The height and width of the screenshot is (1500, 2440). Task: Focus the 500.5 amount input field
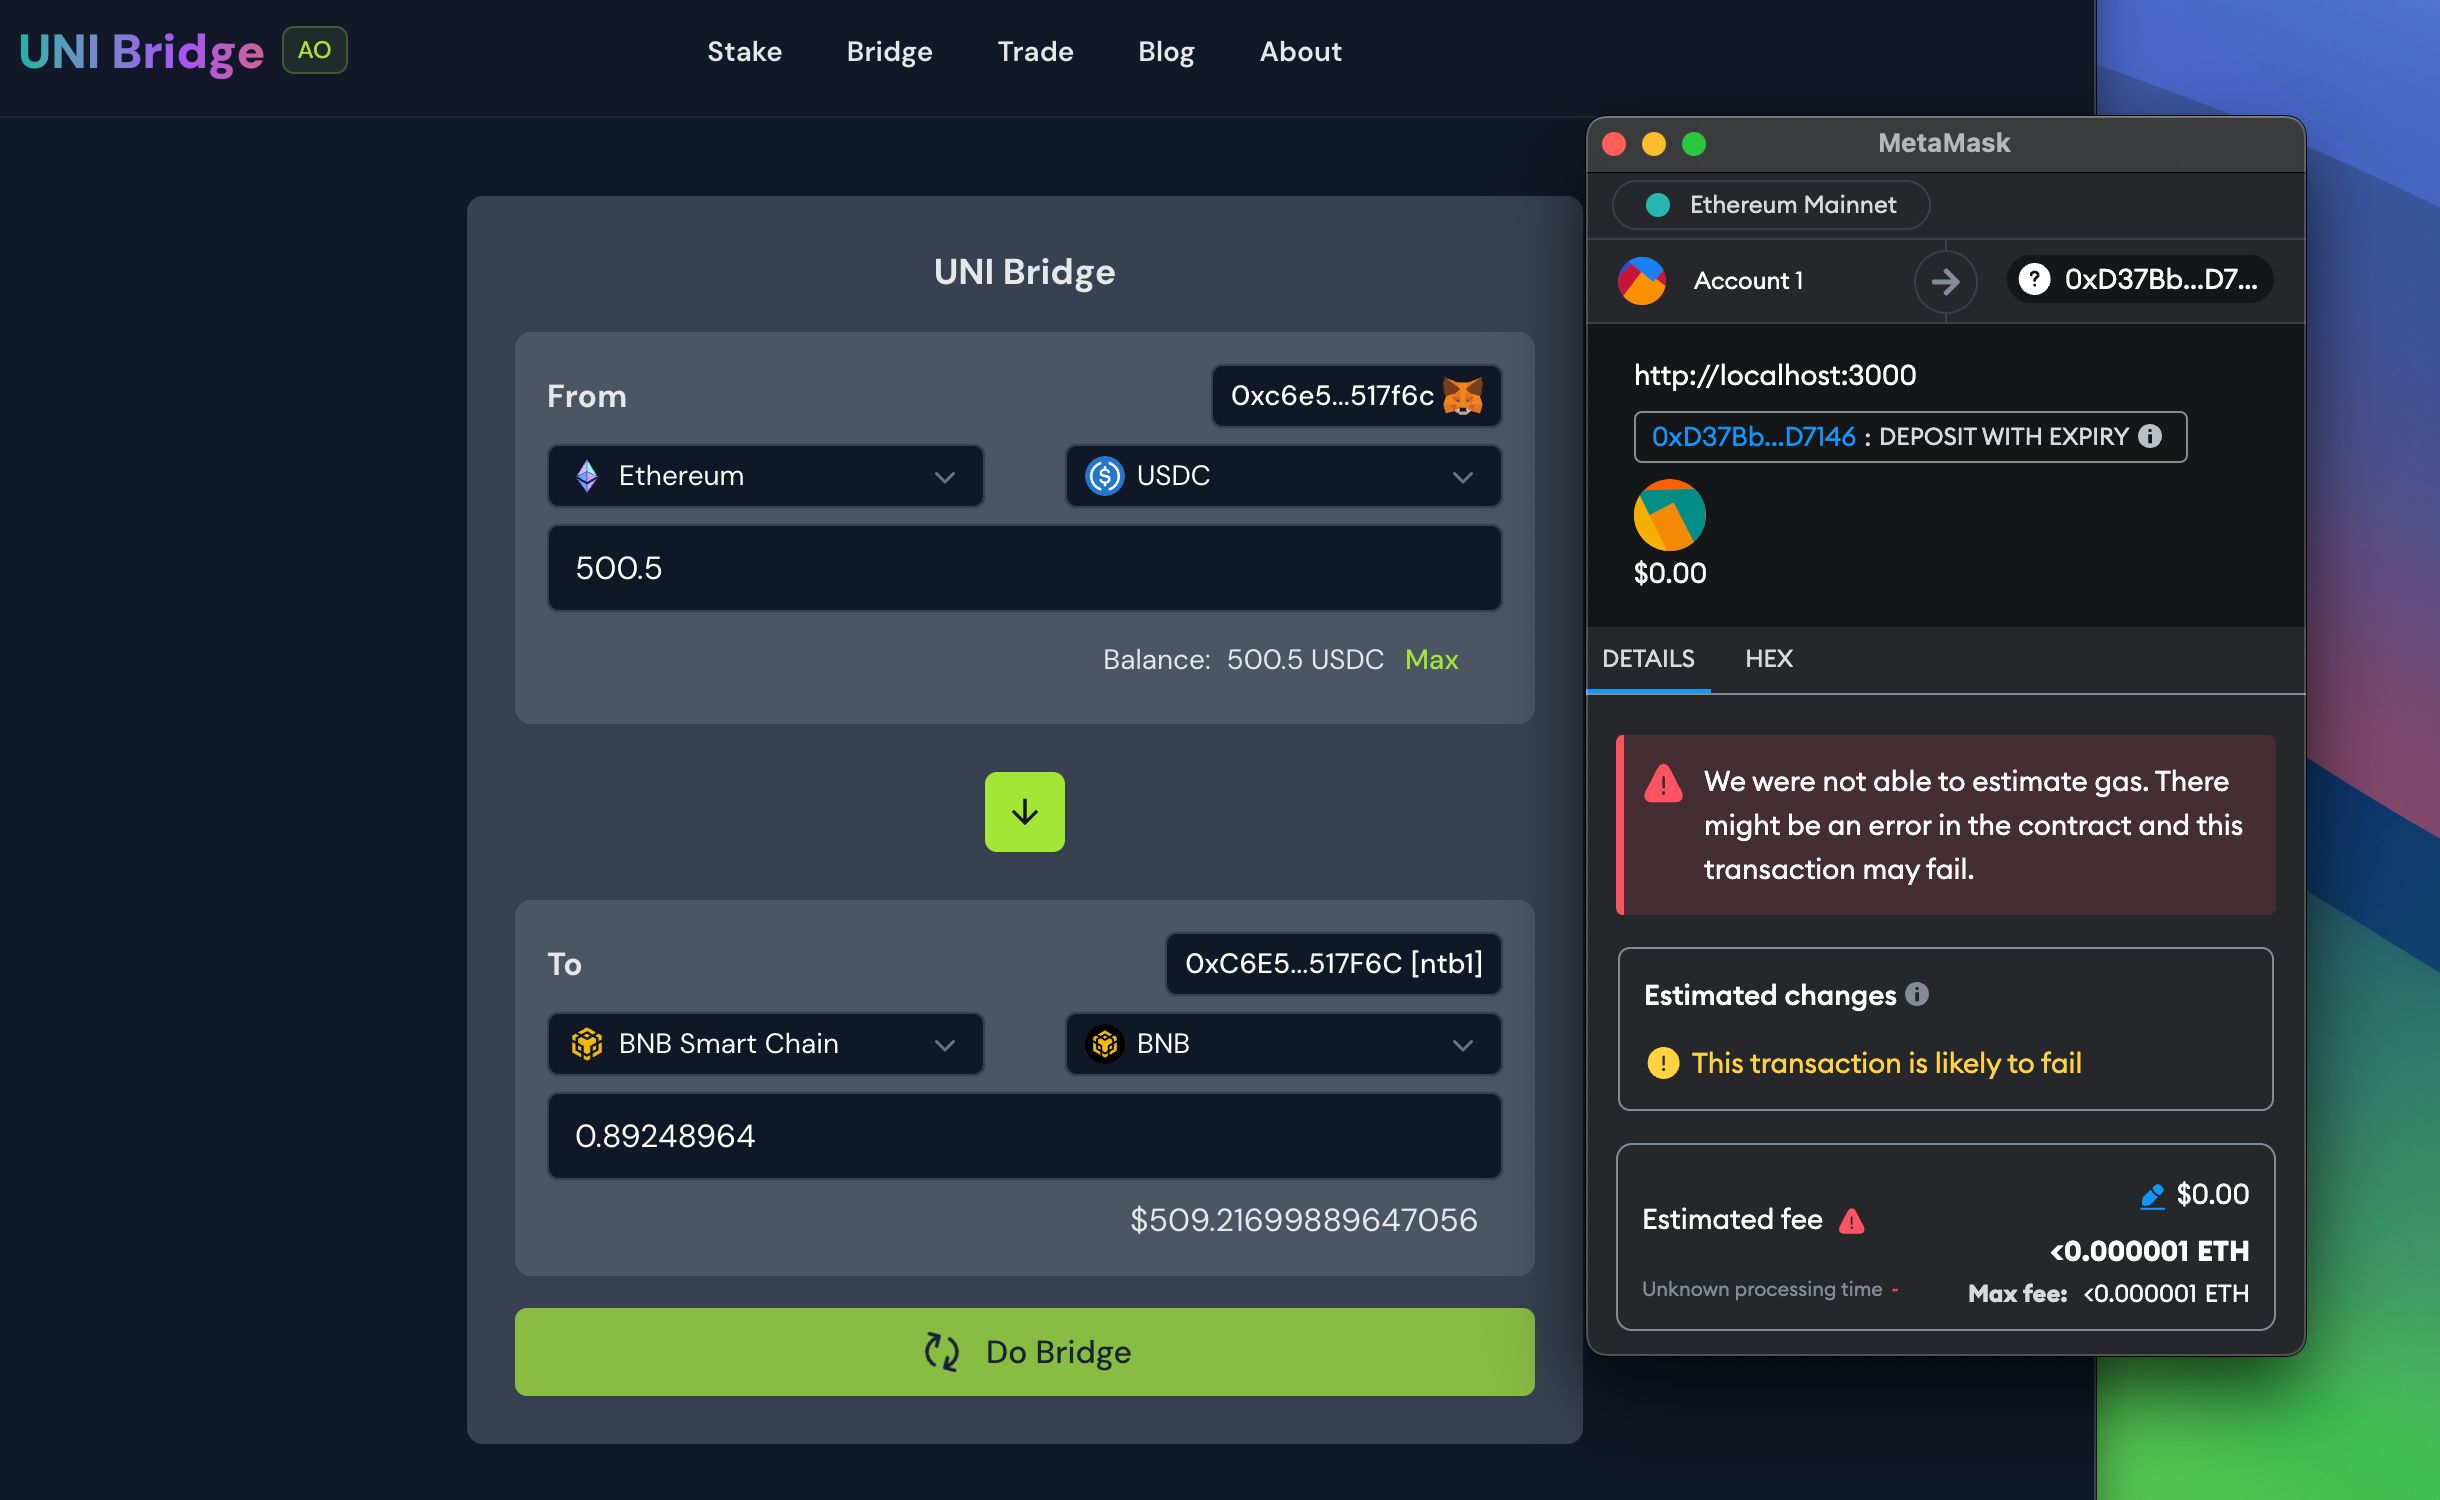[x=1024, y=568]
